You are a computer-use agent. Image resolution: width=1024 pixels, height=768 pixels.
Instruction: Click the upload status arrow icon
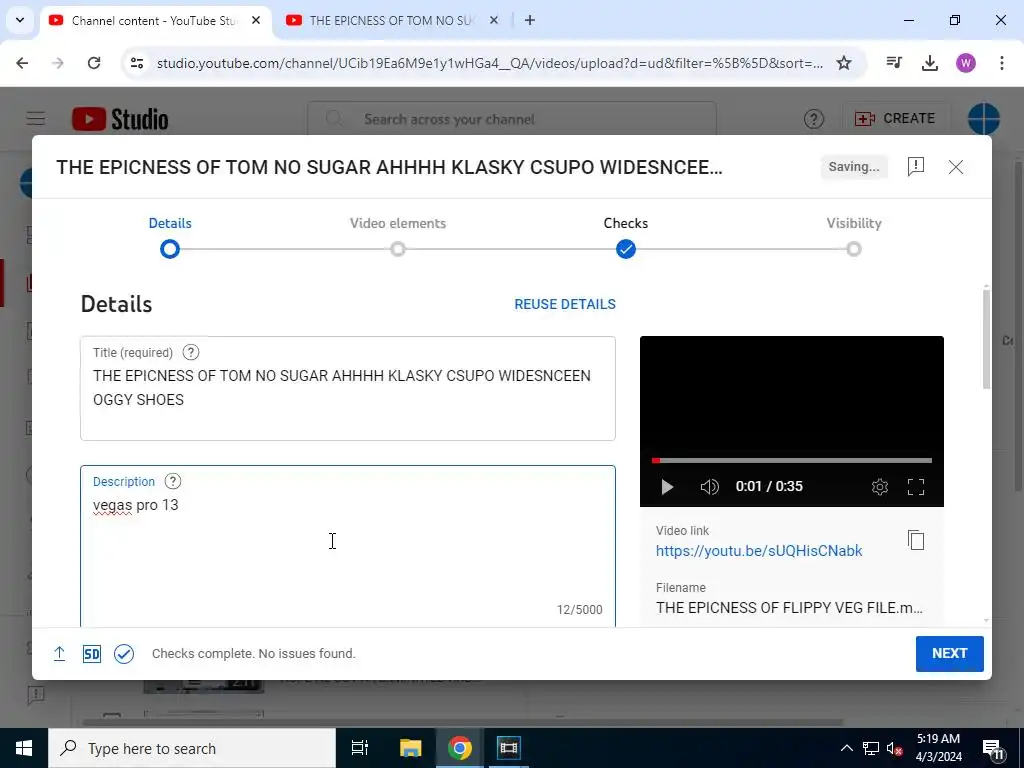(x=59, y=653)
